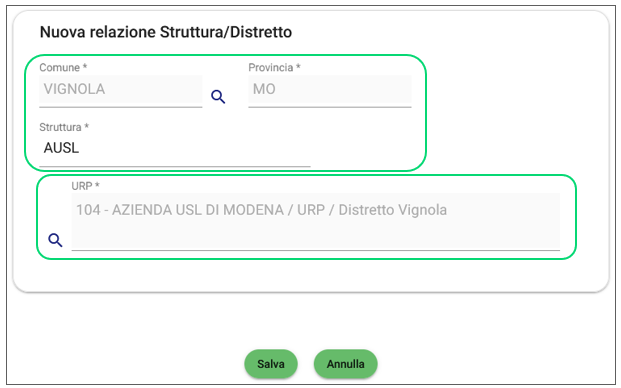Click the Nuova relazione Struttura/Distretto title
621x388 pixels.
click(166, 32)
